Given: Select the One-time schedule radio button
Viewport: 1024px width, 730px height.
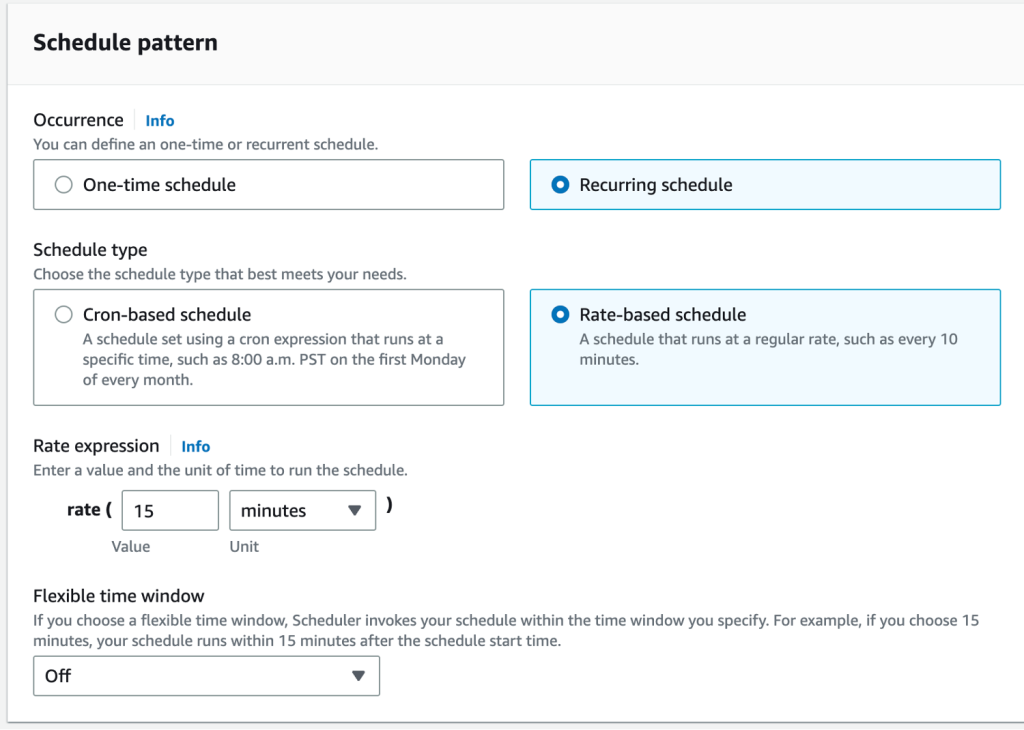Looking at the screenshot, I should click(64, 185).
